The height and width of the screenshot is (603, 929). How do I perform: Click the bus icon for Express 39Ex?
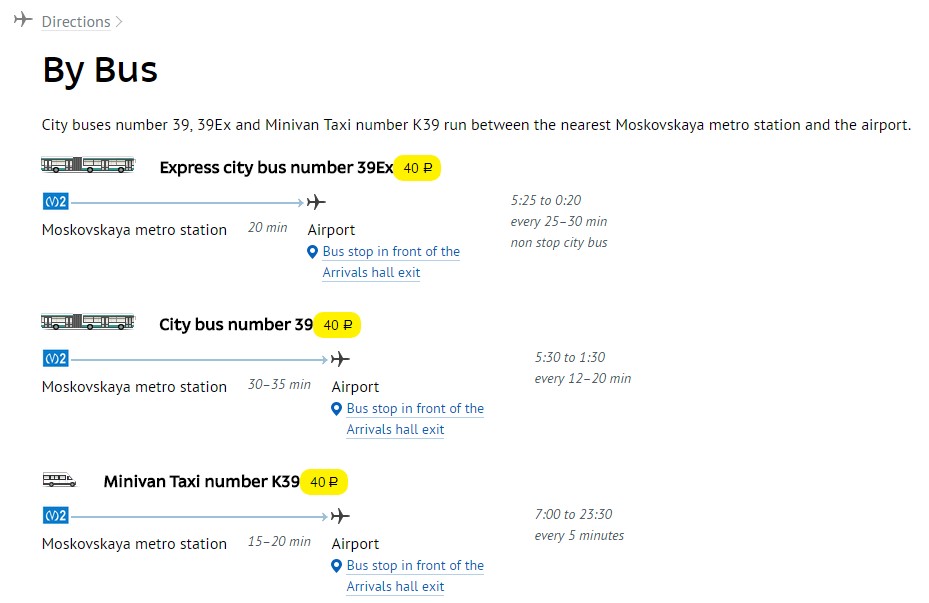[88, 165]
